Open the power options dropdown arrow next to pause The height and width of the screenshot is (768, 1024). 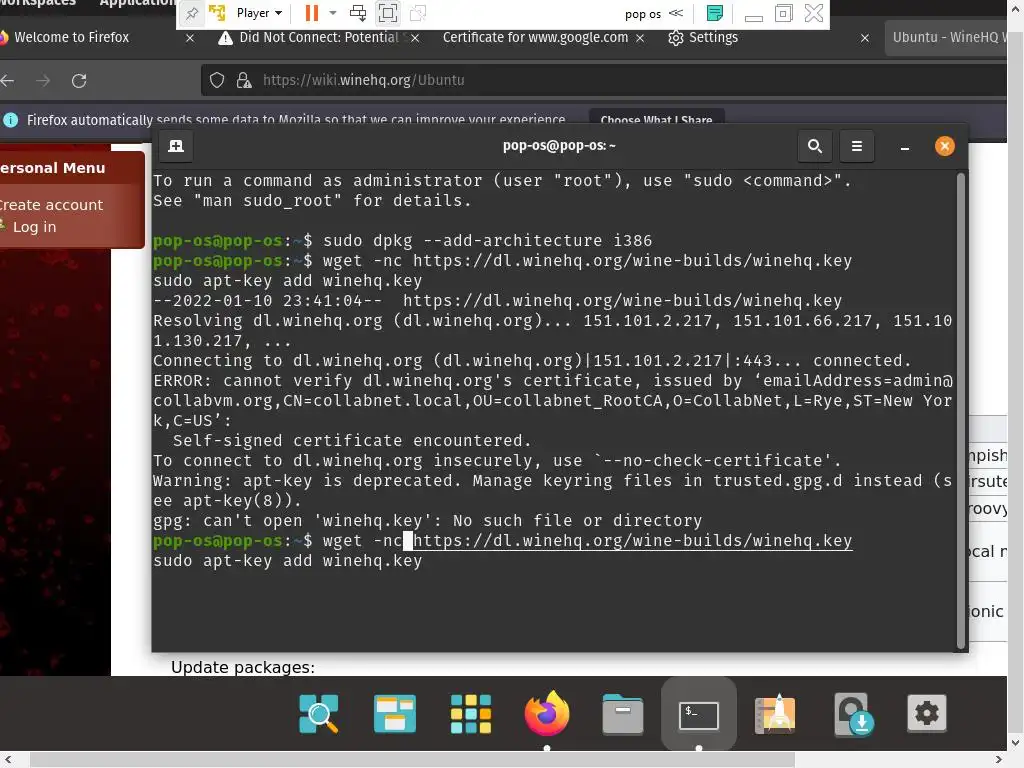point(332,13)
